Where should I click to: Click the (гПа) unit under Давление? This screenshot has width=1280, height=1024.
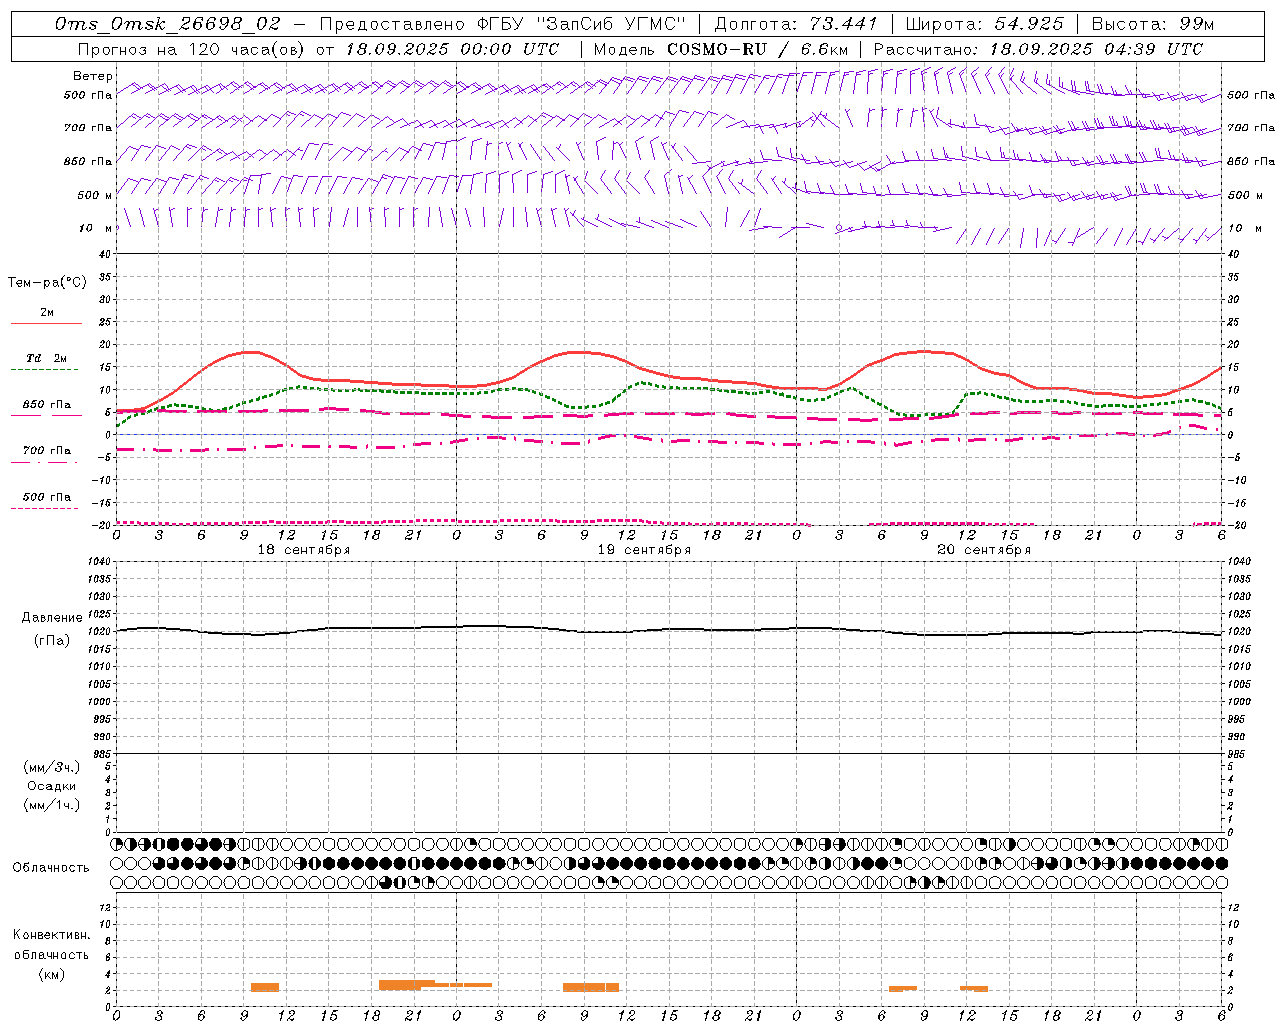click(x=52, y=641)
